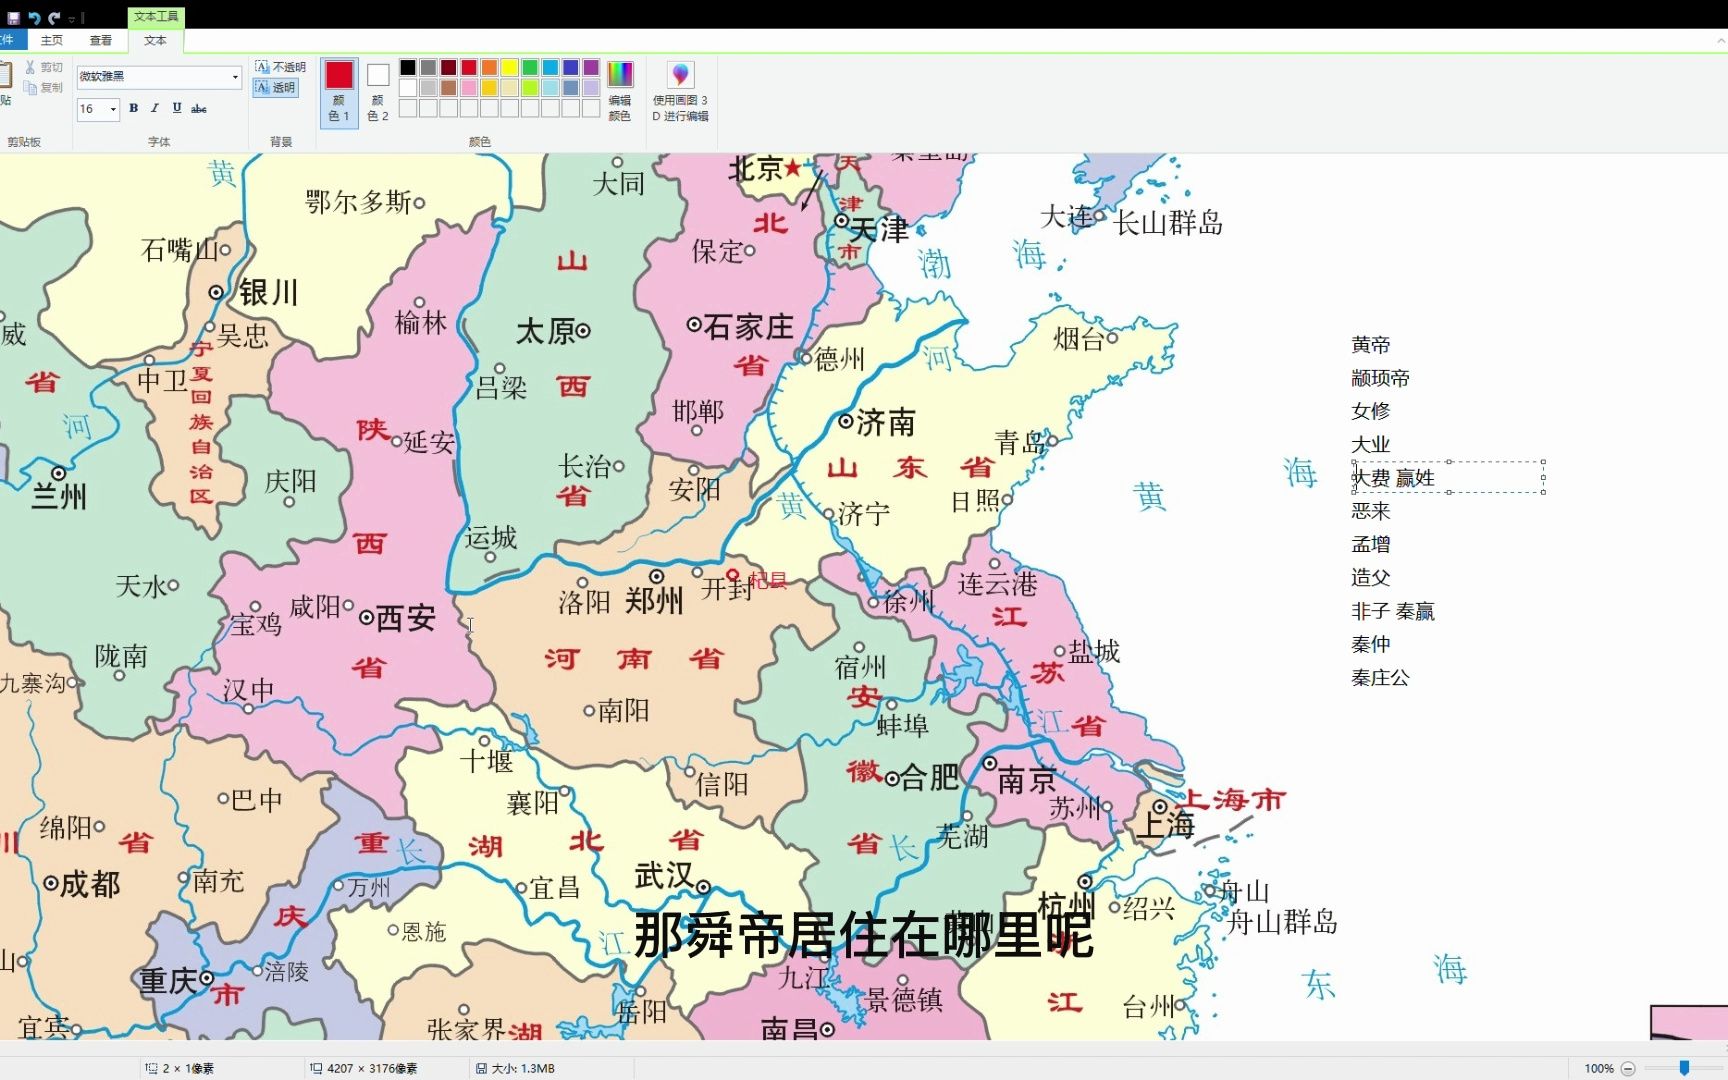Click the Paste clipboard icon
The image size is (1728, 1080).
[6, 75]
